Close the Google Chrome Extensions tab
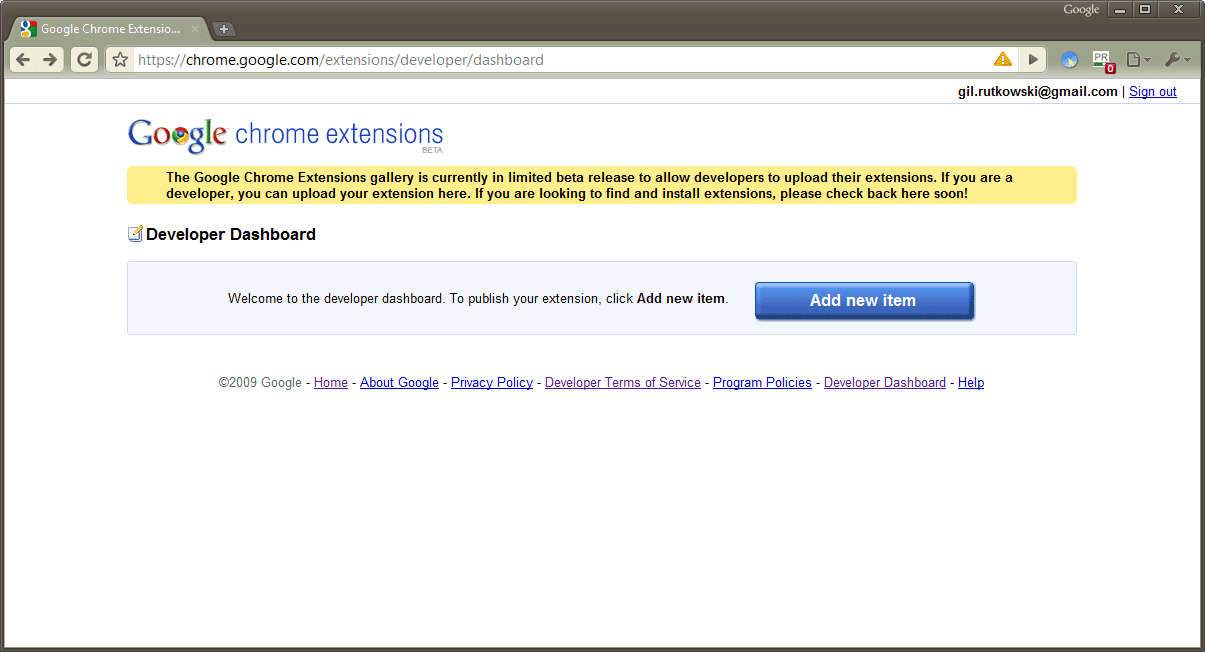Image resolution: width=1205 pixels, height=652 pixels. 194,29
